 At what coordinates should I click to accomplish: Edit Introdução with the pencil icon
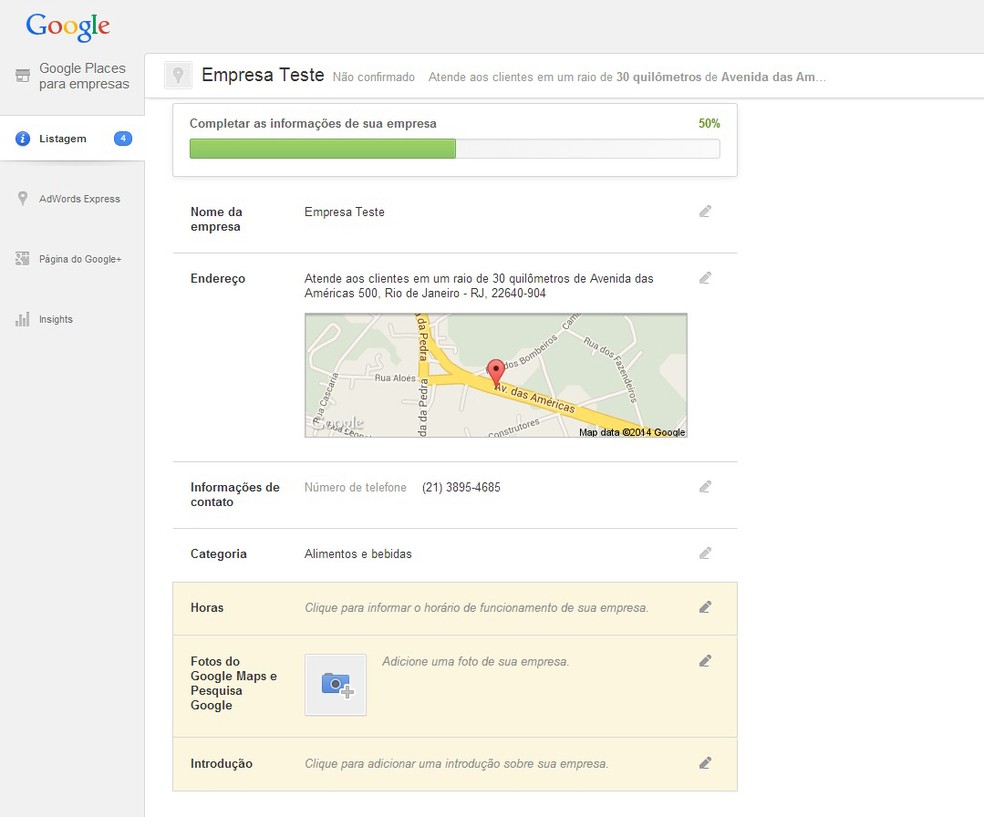(705, 763)
